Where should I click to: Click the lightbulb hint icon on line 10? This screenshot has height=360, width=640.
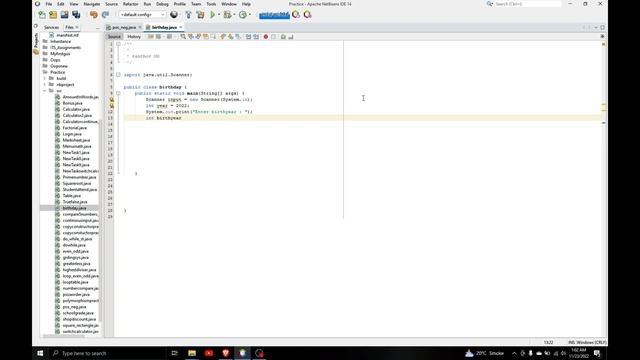[111, 99]
